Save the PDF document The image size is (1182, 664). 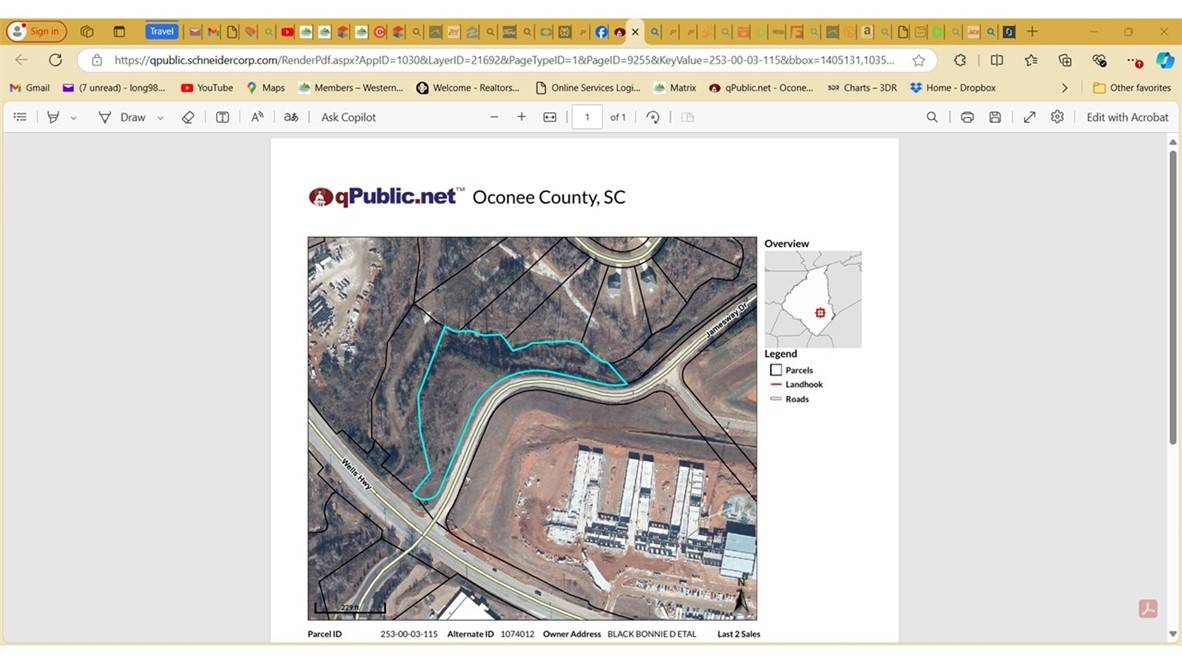pos(995,117)
